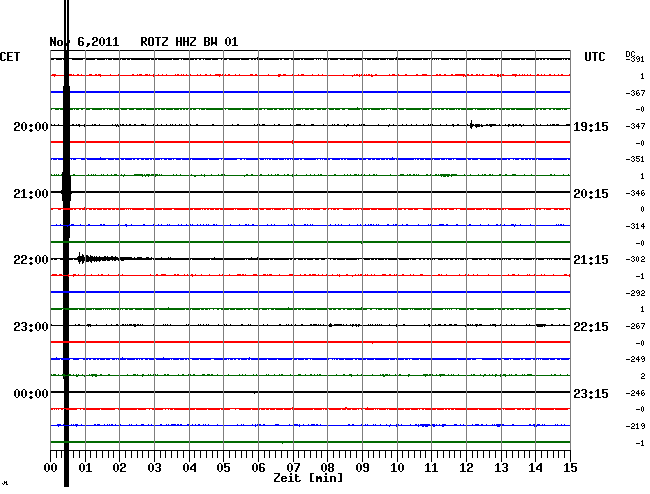Click minute 15 on the time axis
The height and width of the screenshot is (494, 650).
click(x=570, y=467)
